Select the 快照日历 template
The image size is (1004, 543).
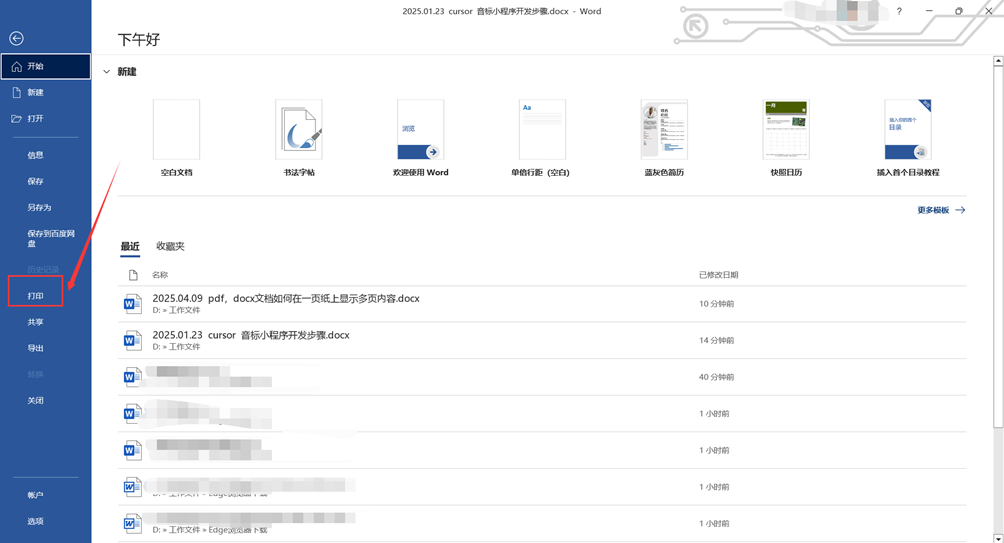[x=786, y=129]
